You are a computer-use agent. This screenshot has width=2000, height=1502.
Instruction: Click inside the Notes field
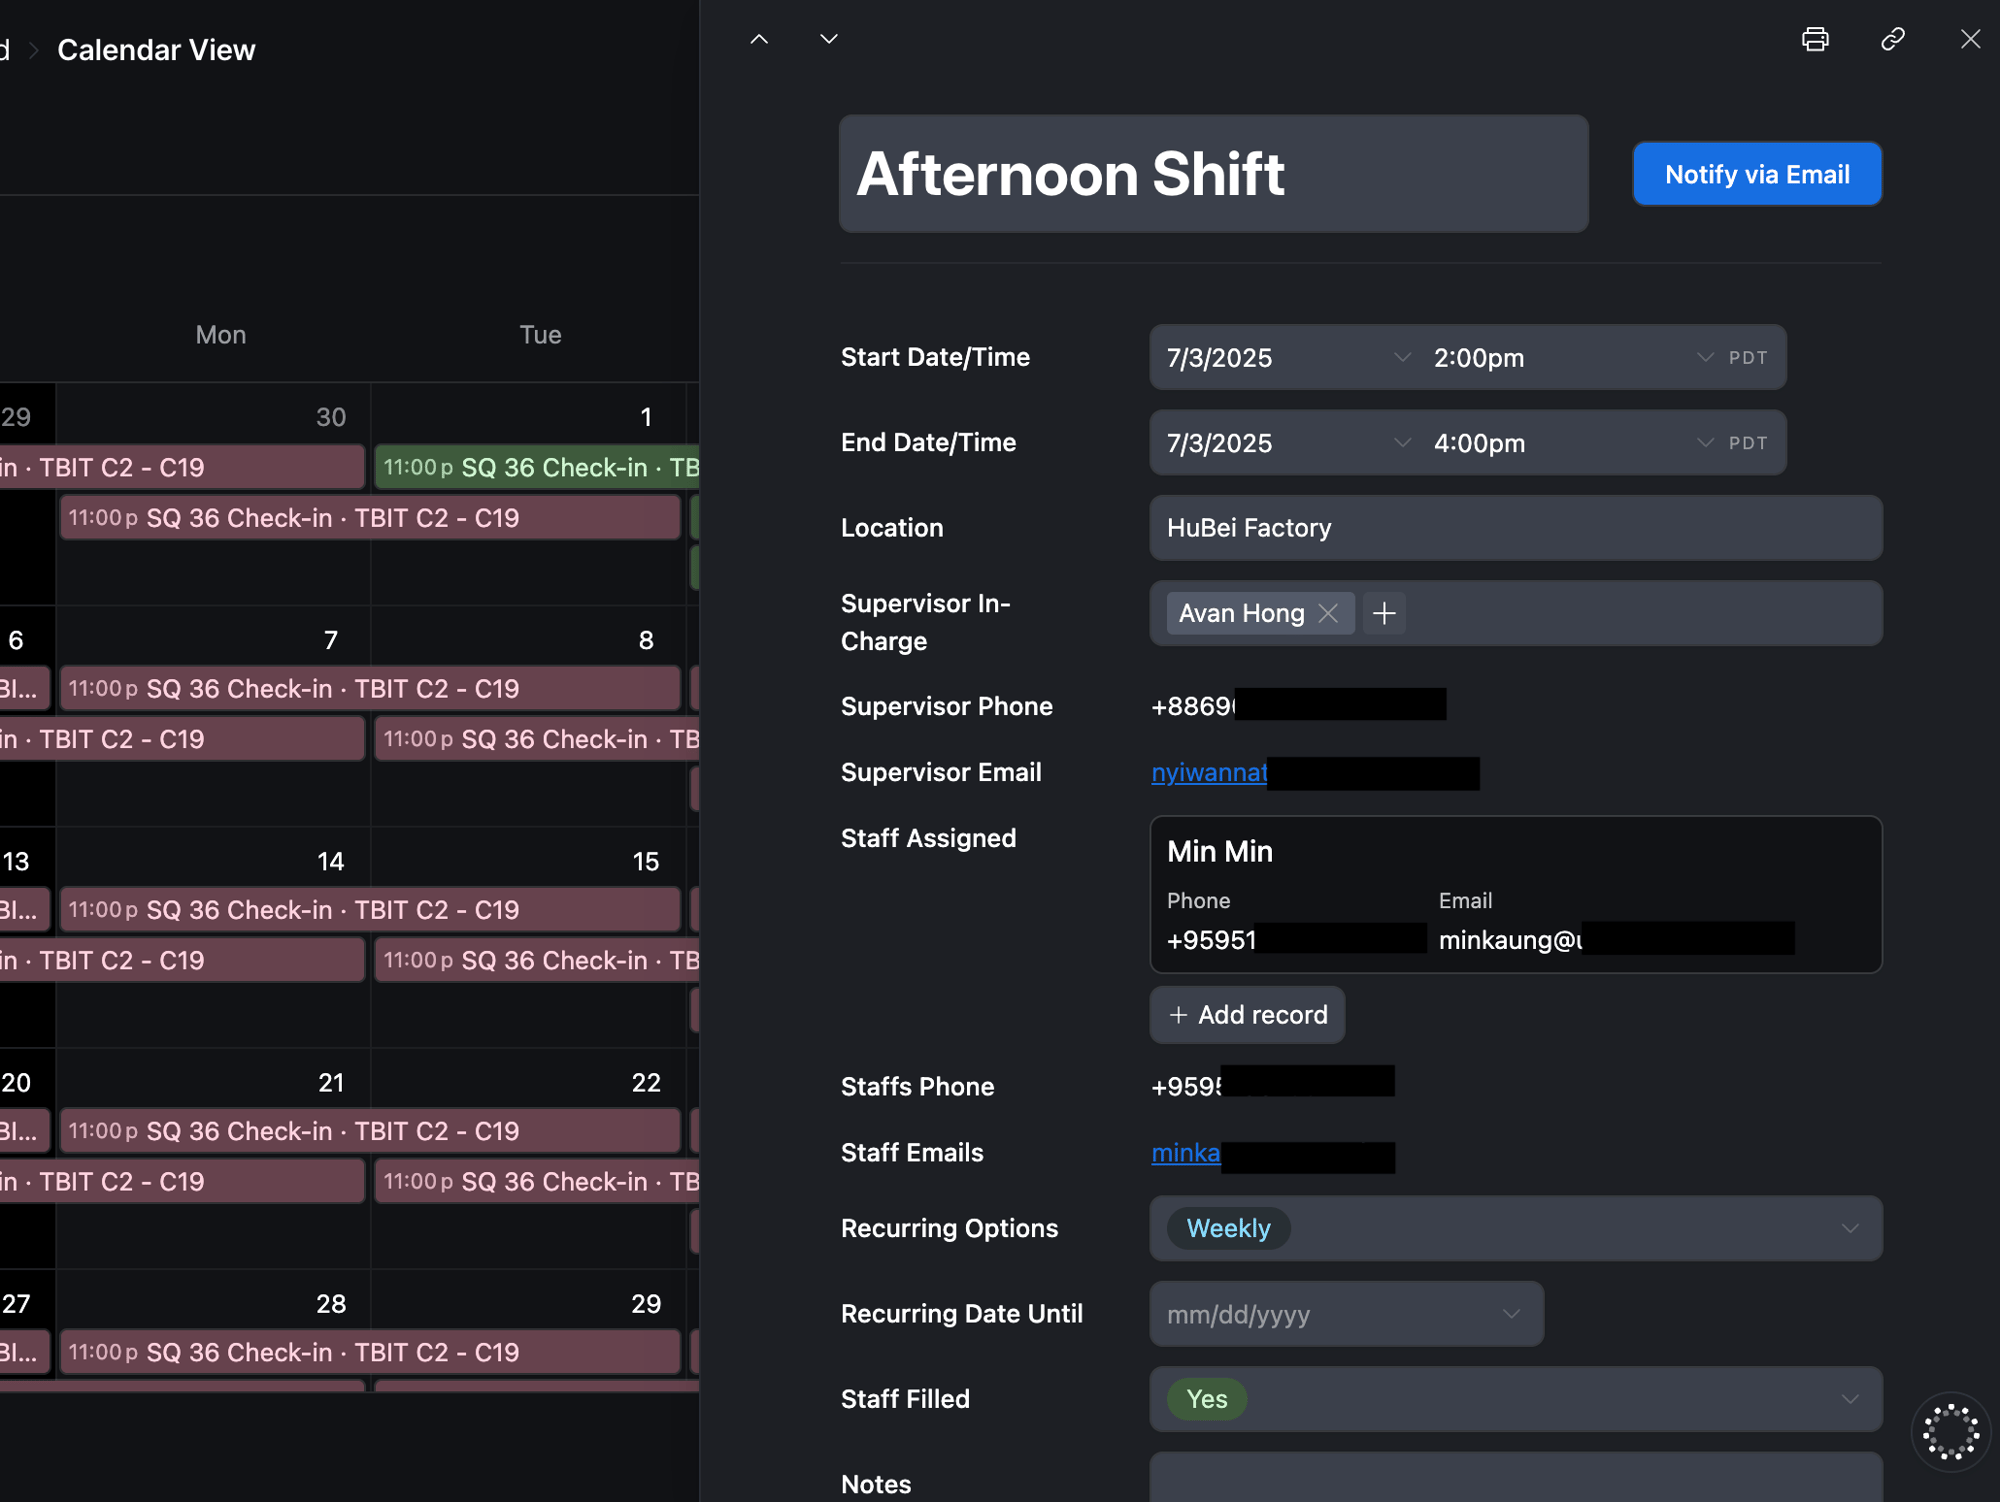tap(1516, 1478)
